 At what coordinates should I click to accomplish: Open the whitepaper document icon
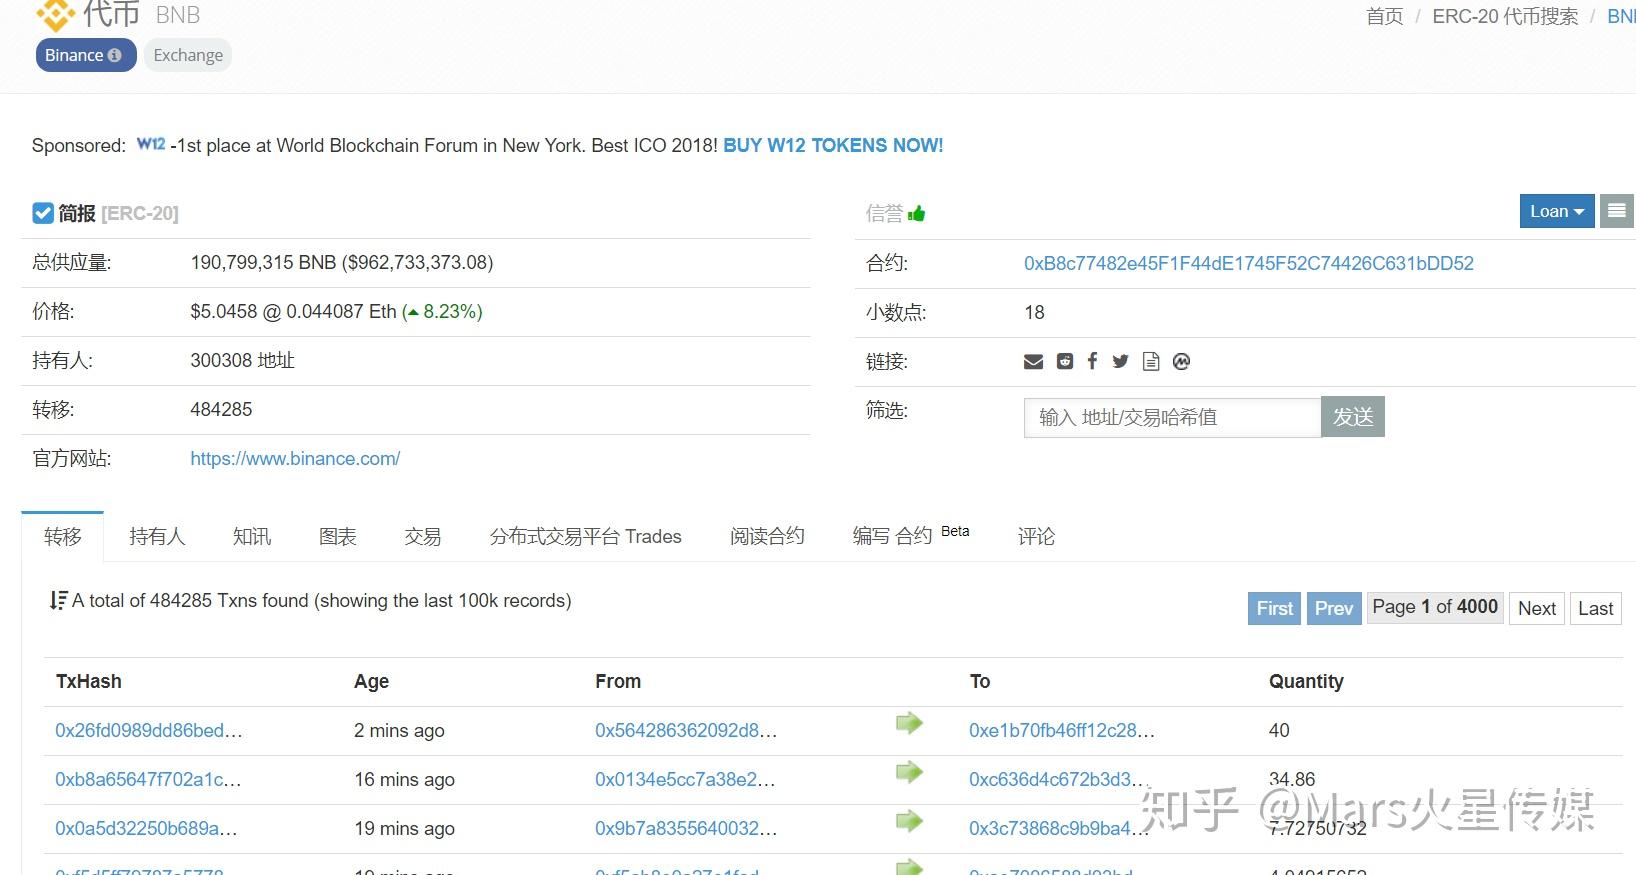1151,362
